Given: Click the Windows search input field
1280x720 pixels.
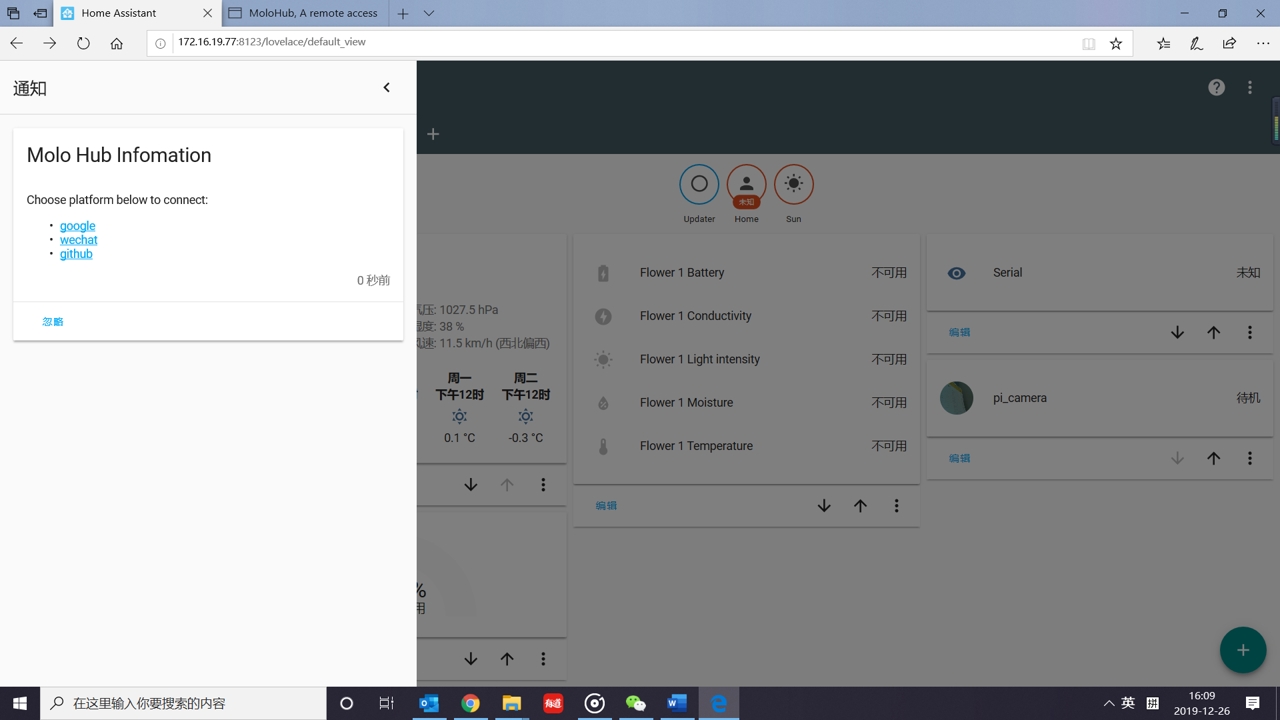Looking at the screenshot, I should [x=180, y=703].
